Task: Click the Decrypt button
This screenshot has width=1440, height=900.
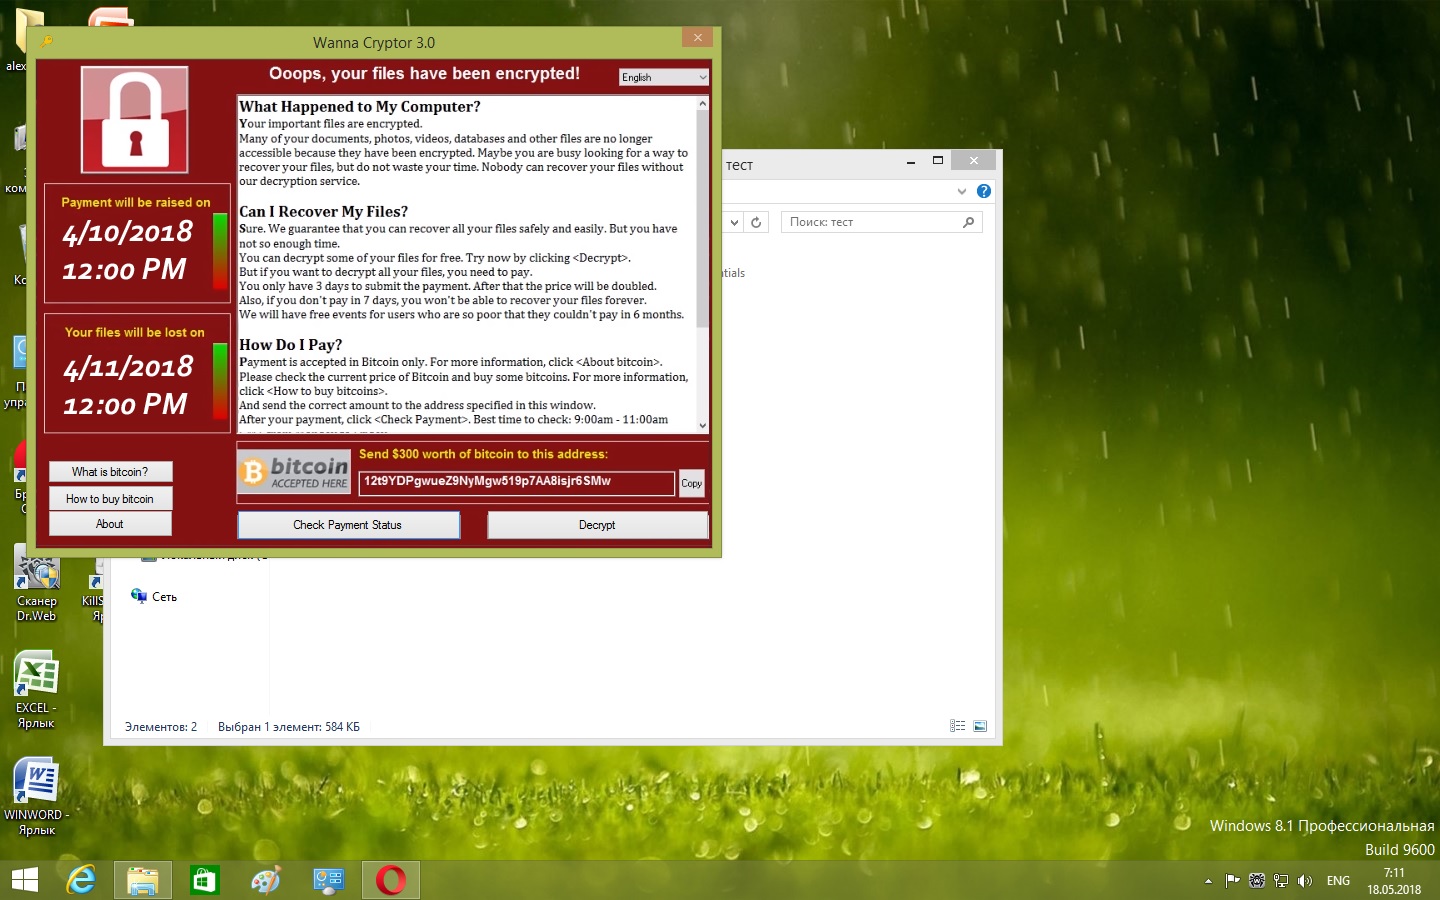Action: tap(597, 525)
